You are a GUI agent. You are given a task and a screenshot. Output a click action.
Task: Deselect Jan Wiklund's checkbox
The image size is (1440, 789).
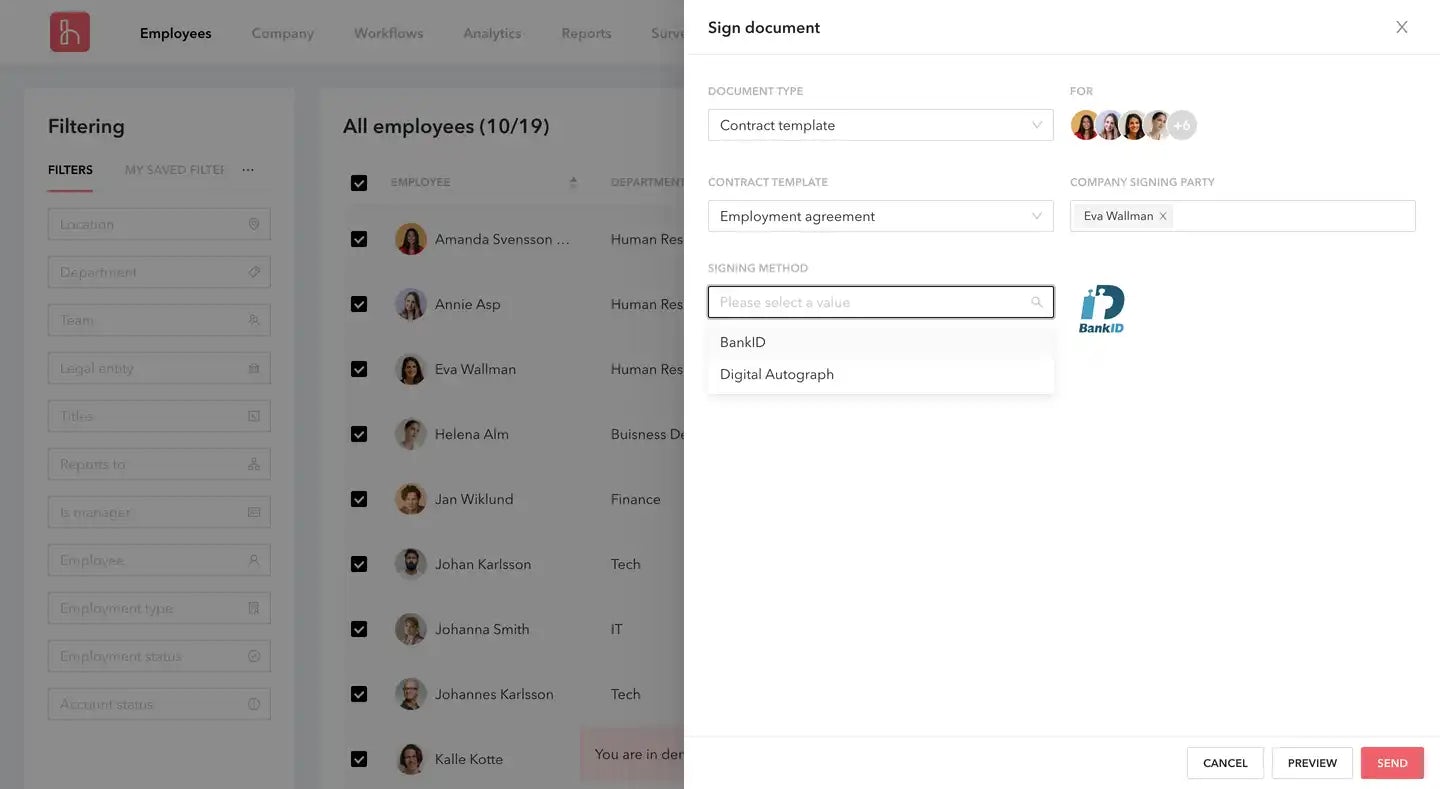[x=359, y=499]
